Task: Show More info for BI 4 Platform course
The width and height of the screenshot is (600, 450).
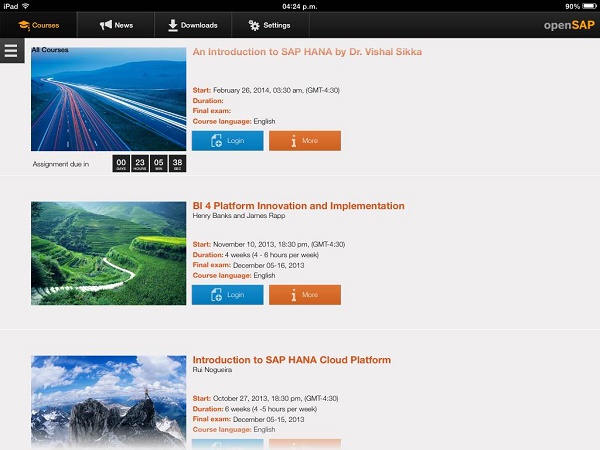Action: click(x=305, y=295)
